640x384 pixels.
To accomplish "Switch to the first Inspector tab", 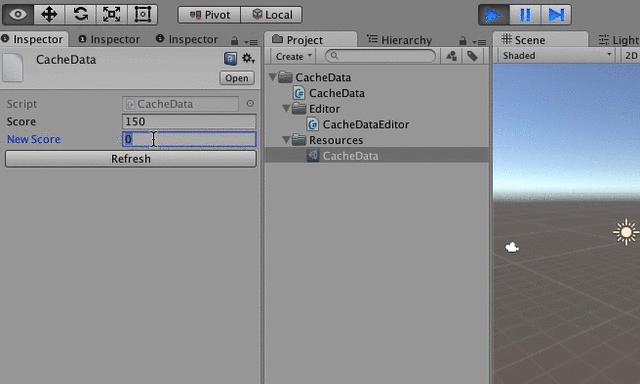I will click(x=33, y=39).
